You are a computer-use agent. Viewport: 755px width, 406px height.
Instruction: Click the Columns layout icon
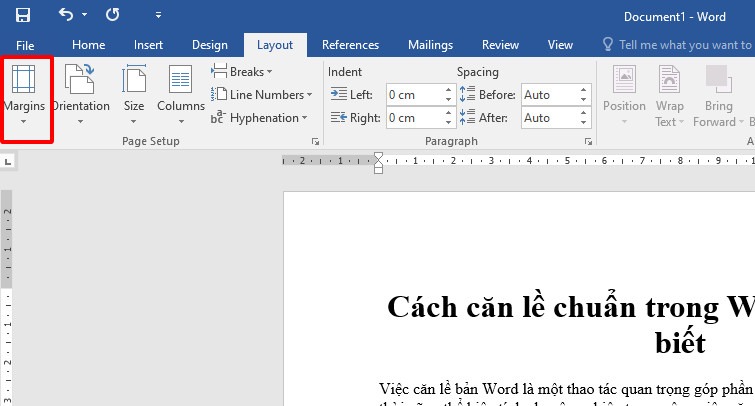(x=180, y=80)
